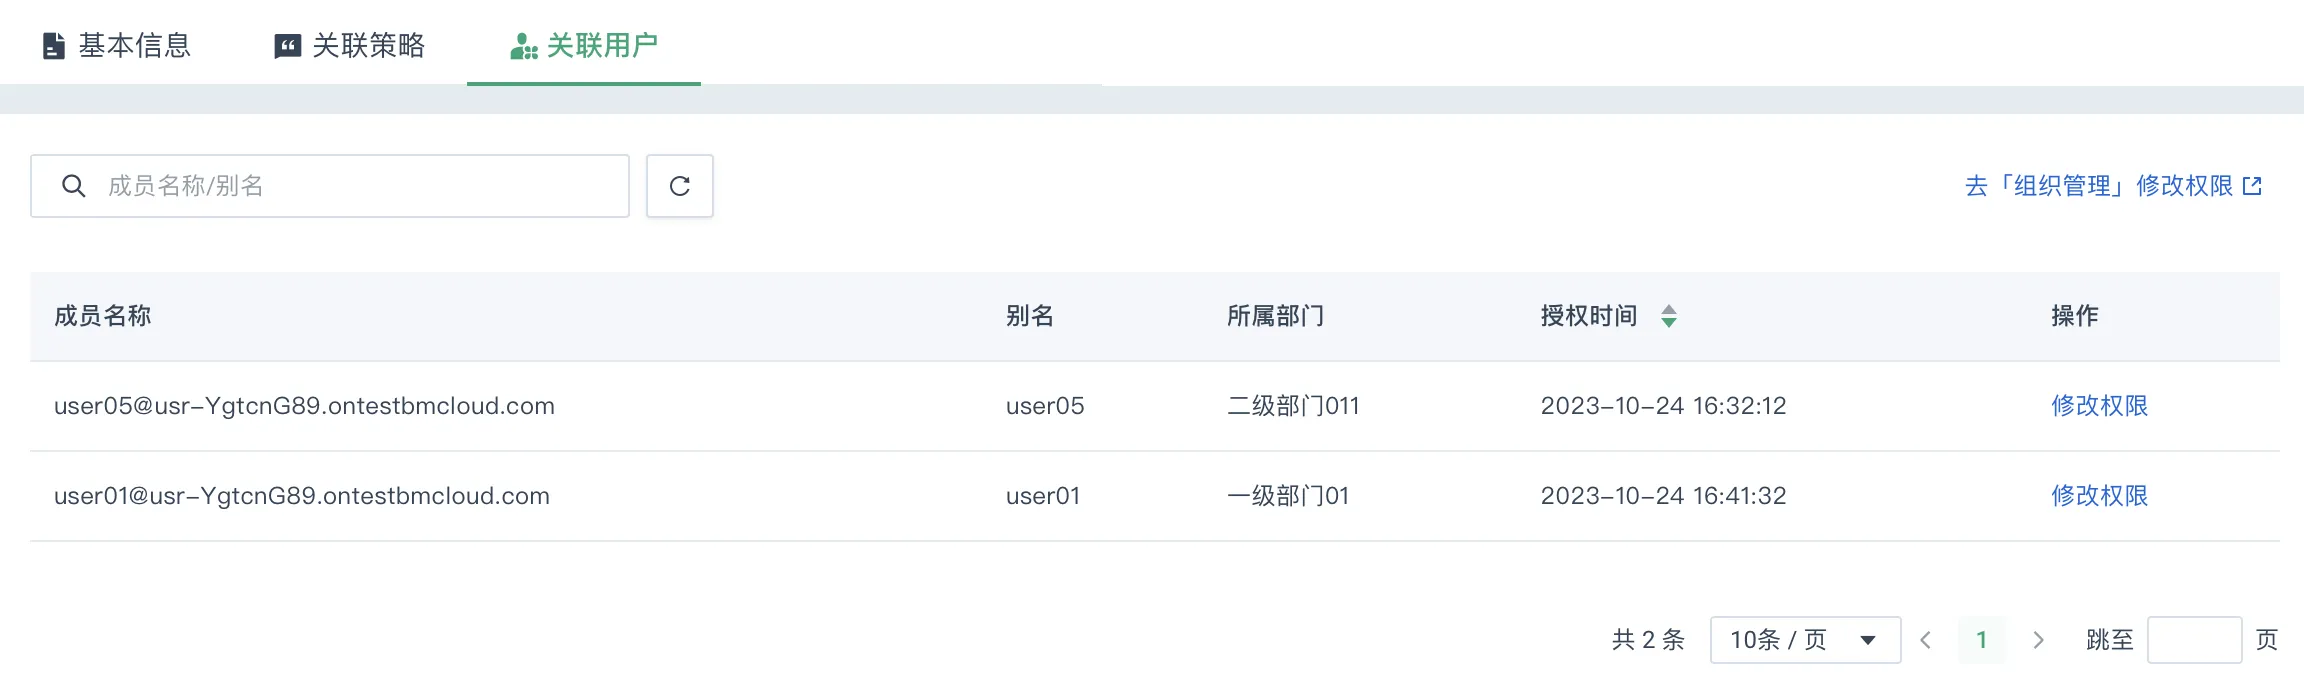This screenshot has width=2304, height=676.
Task: Open 去「组织管理」修改权限 link
Action: click(x=2112, y=186)
